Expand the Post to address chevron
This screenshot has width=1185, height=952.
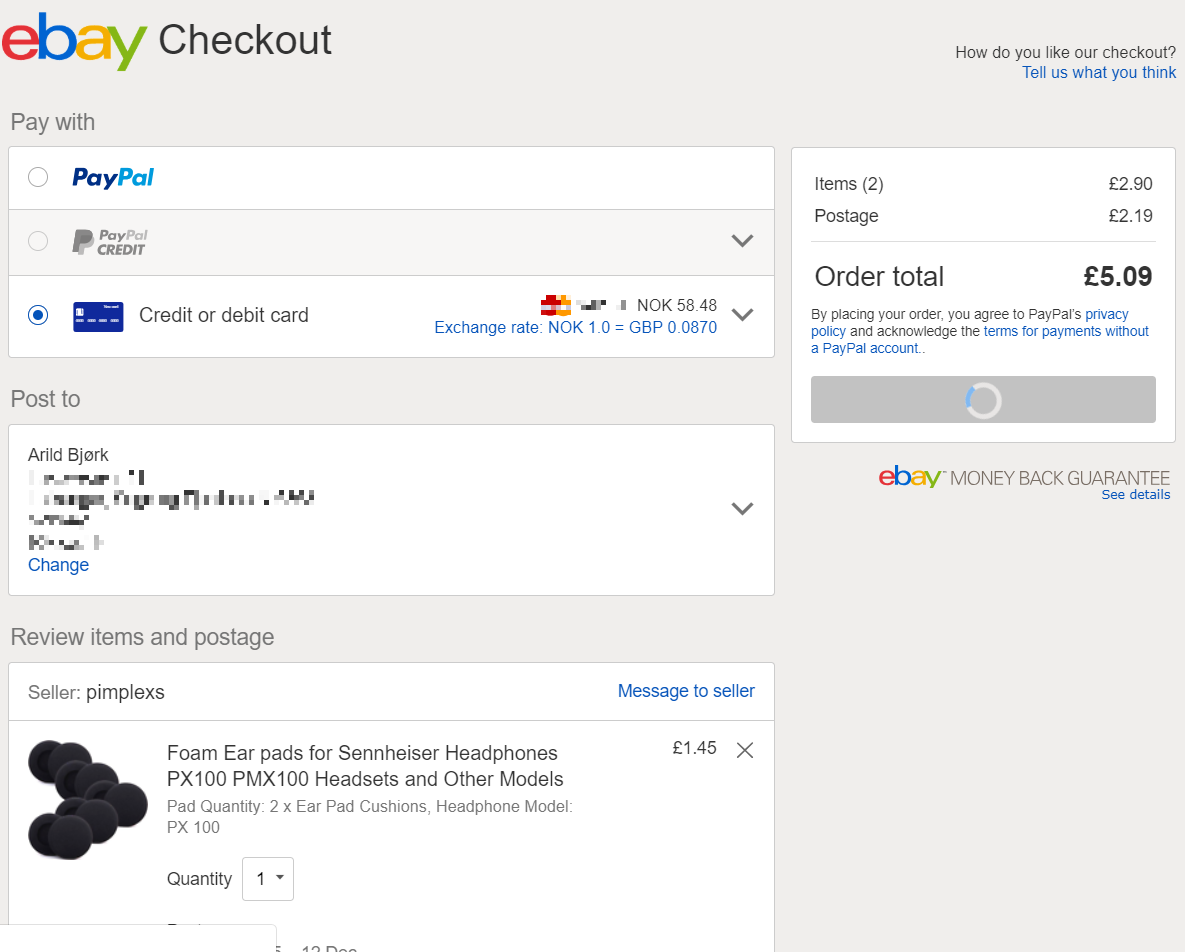coord(742,509)
